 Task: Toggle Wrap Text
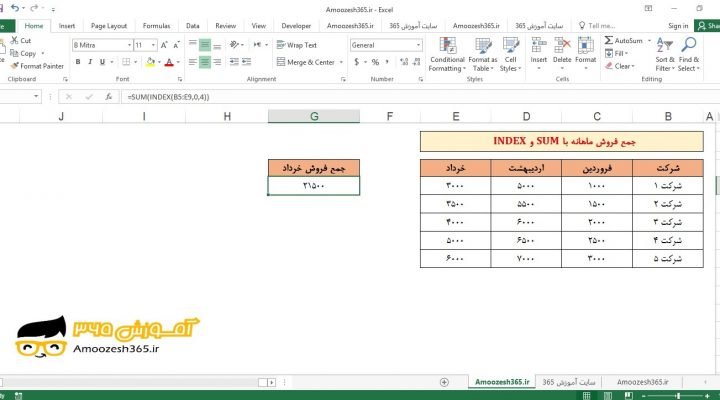(x=297, y=45)
